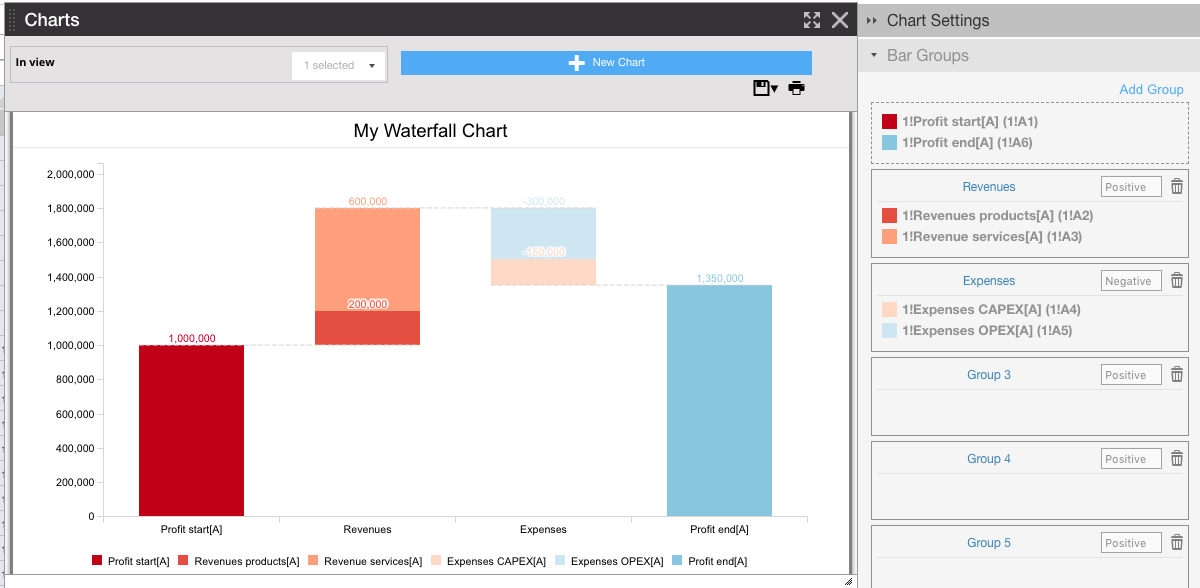Delete Group 5 with the trash icon

pos(1177,543)
